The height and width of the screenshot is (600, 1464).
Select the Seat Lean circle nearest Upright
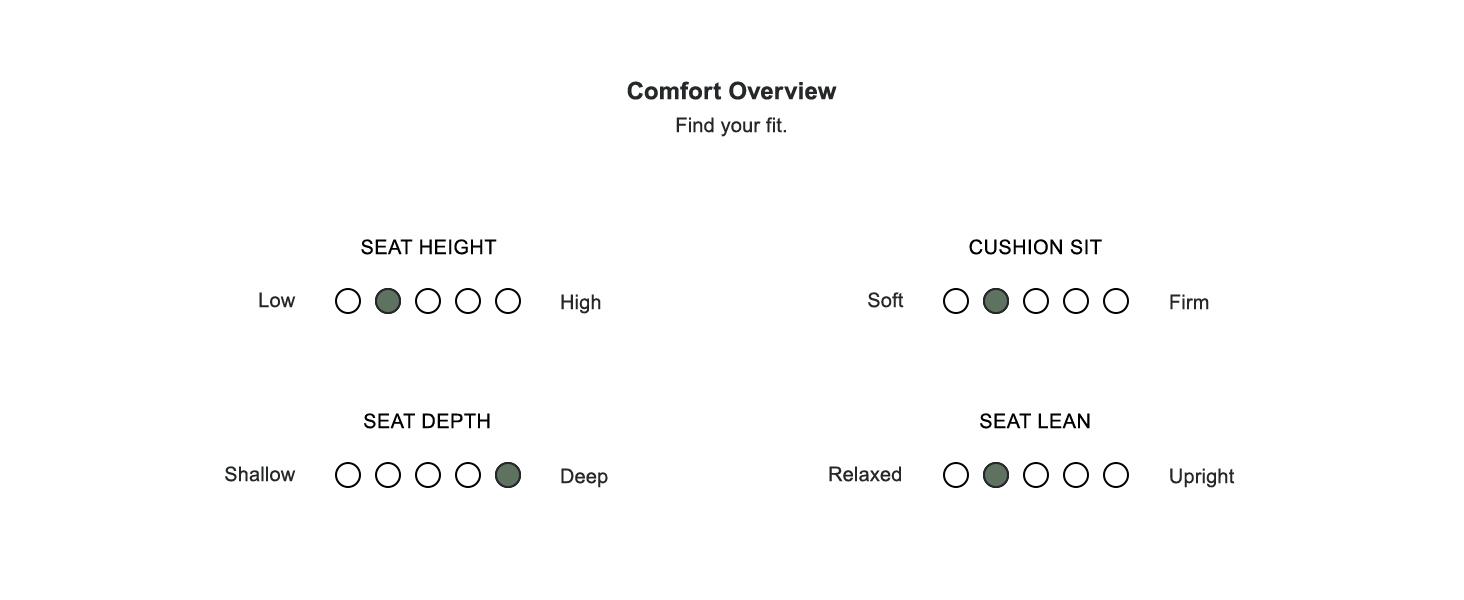point(1116,475)
